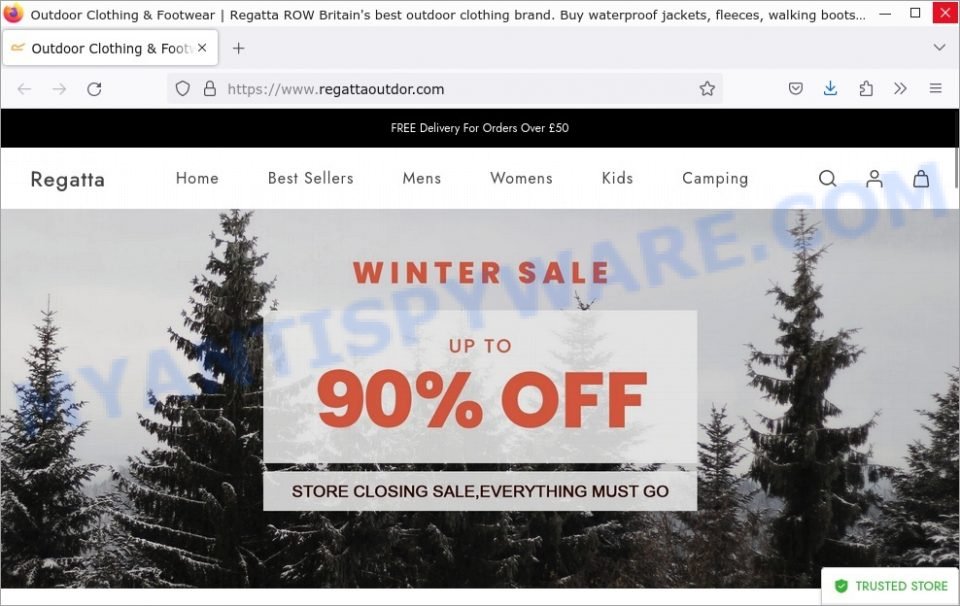Open the shopping bag cart icon
960x606 pixels.
pyautogui.click(x=921, y=178)
